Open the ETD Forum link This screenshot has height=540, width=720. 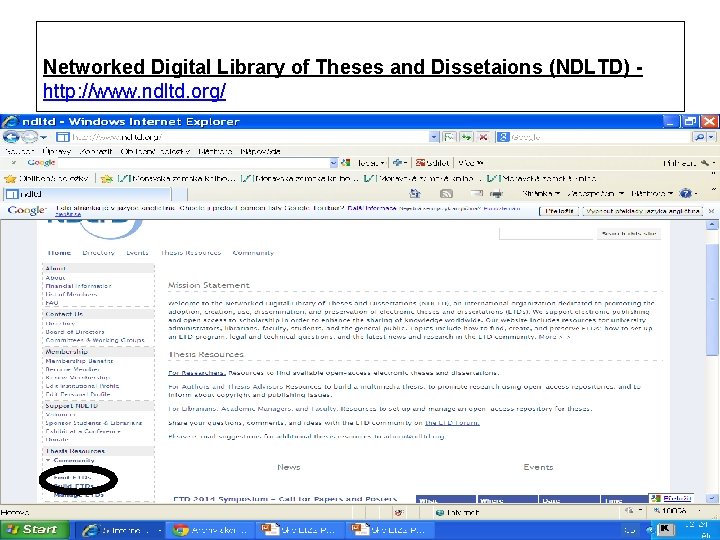tap(452, 422)
